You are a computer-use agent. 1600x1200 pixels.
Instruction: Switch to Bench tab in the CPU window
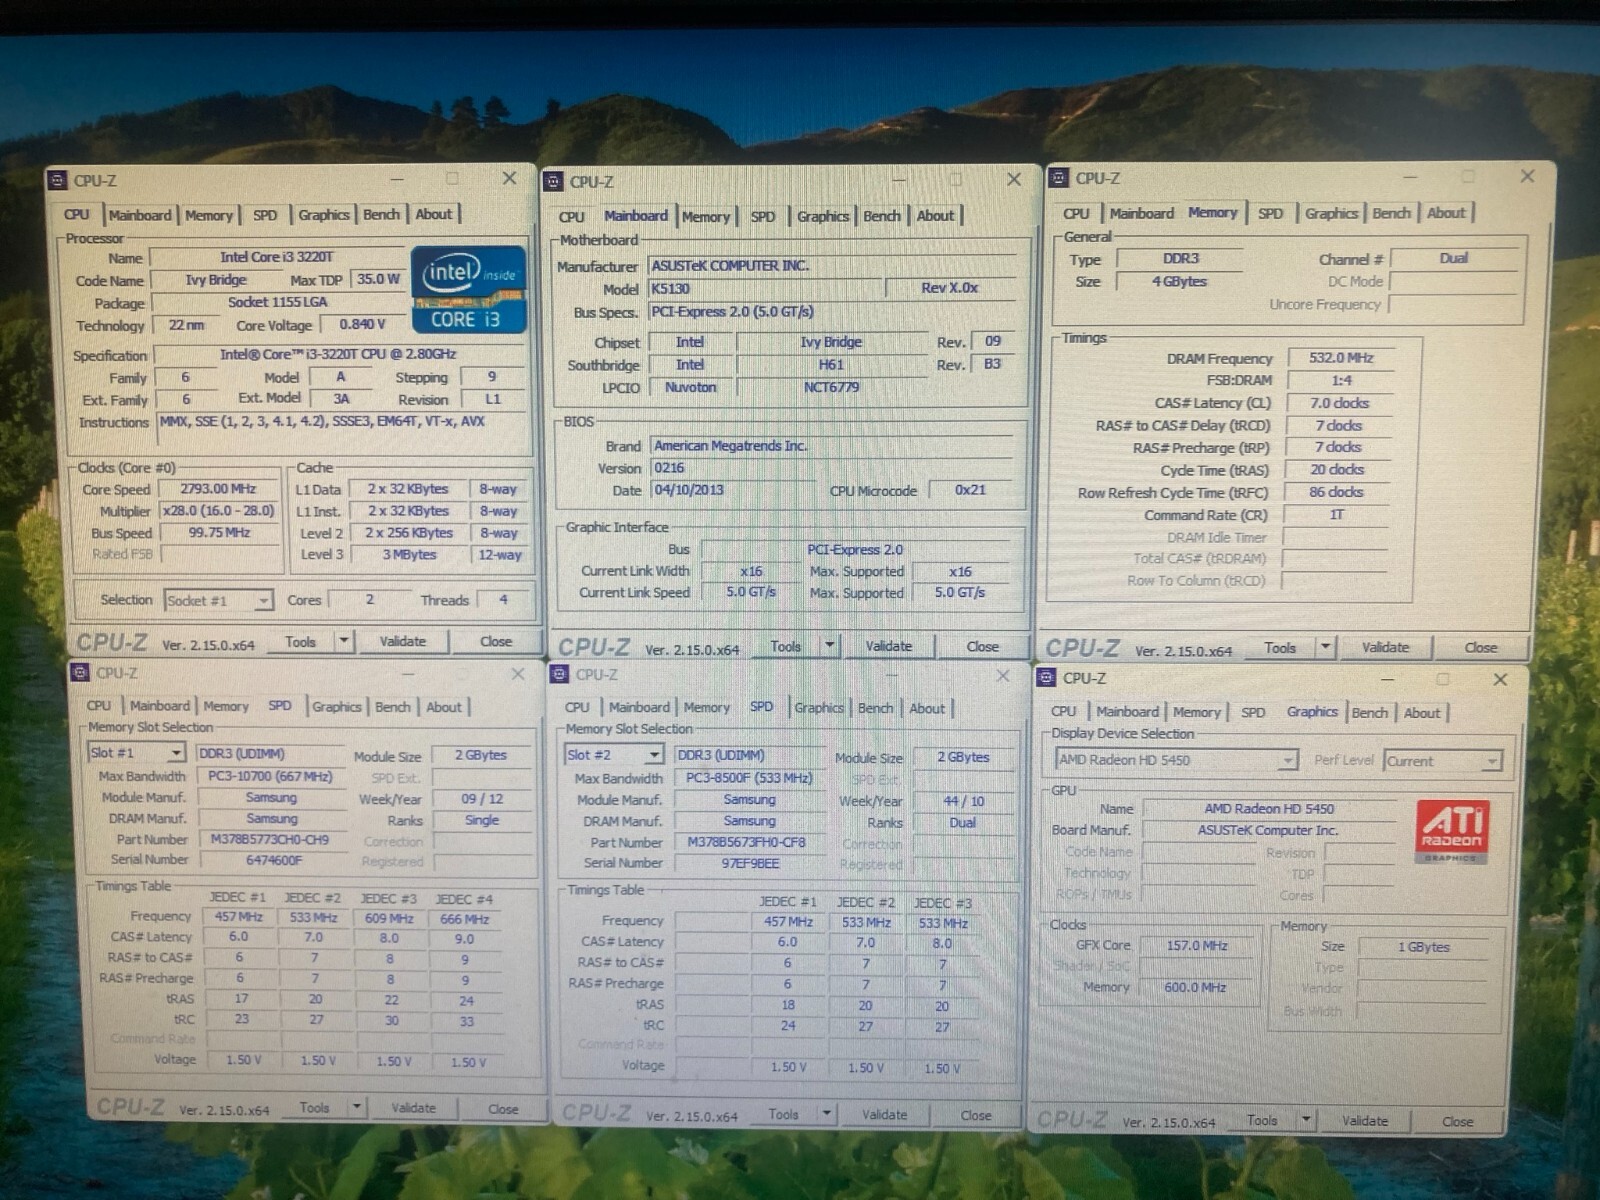click(x=381, y=214)
